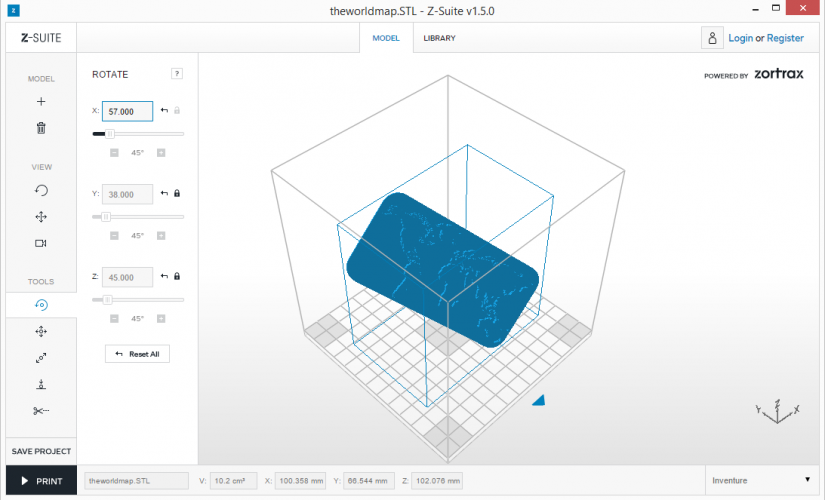Click the Z-Suite title bar app icon
Screen dimensions: 825x500
[x=14, y=10]
